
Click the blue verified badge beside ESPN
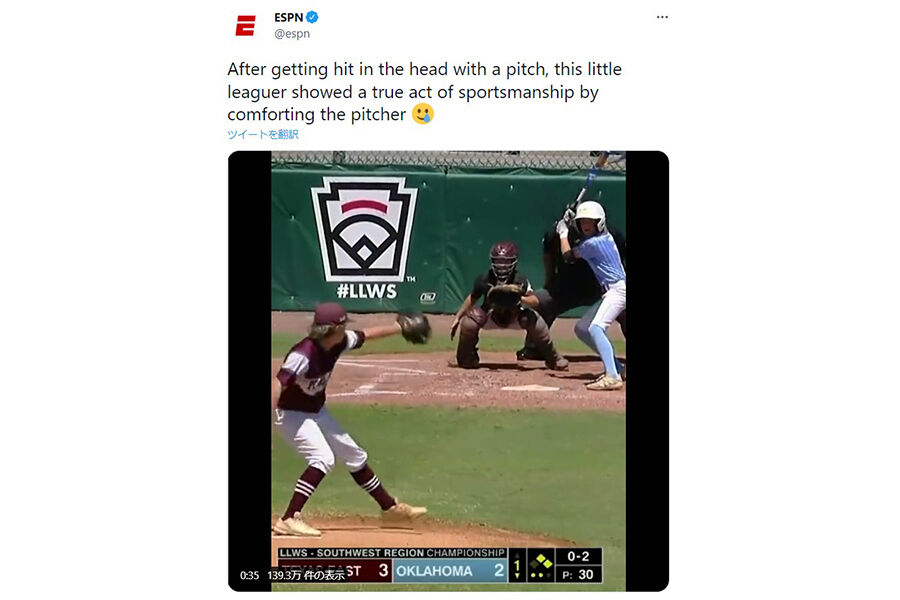coord(312,17)
